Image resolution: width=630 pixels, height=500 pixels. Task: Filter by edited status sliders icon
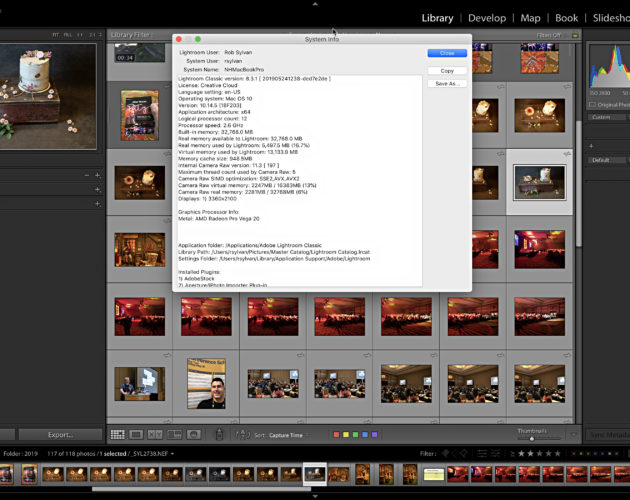481,453
